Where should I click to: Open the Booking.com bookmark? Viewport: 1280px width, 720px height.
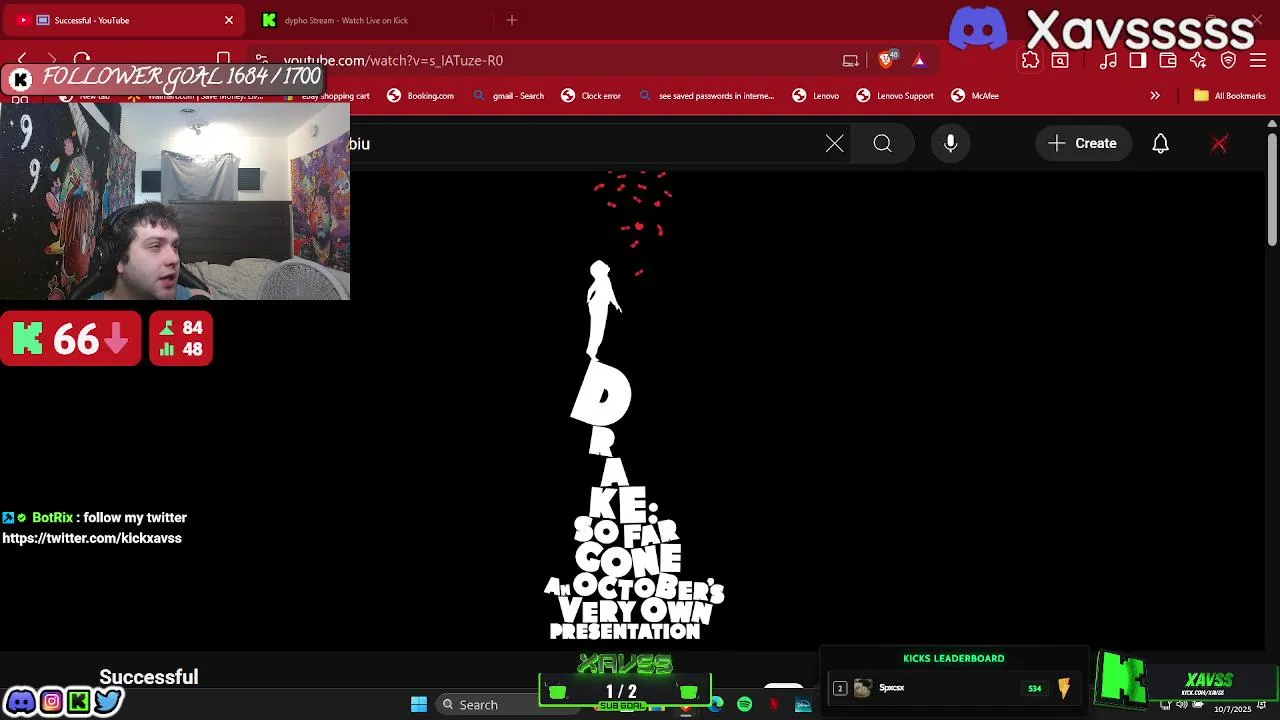[420, 96]
